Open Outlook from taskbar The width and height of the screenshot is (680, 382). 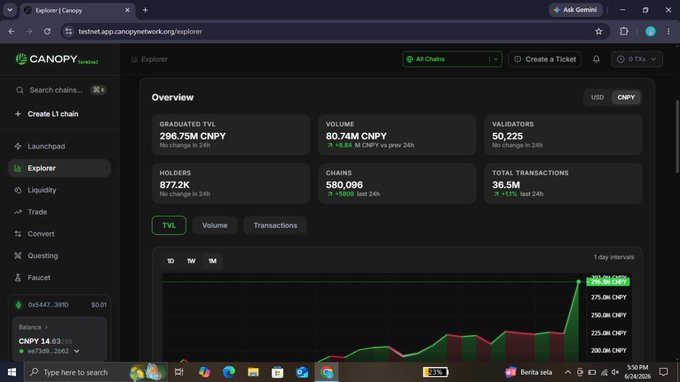coord(302,372)
